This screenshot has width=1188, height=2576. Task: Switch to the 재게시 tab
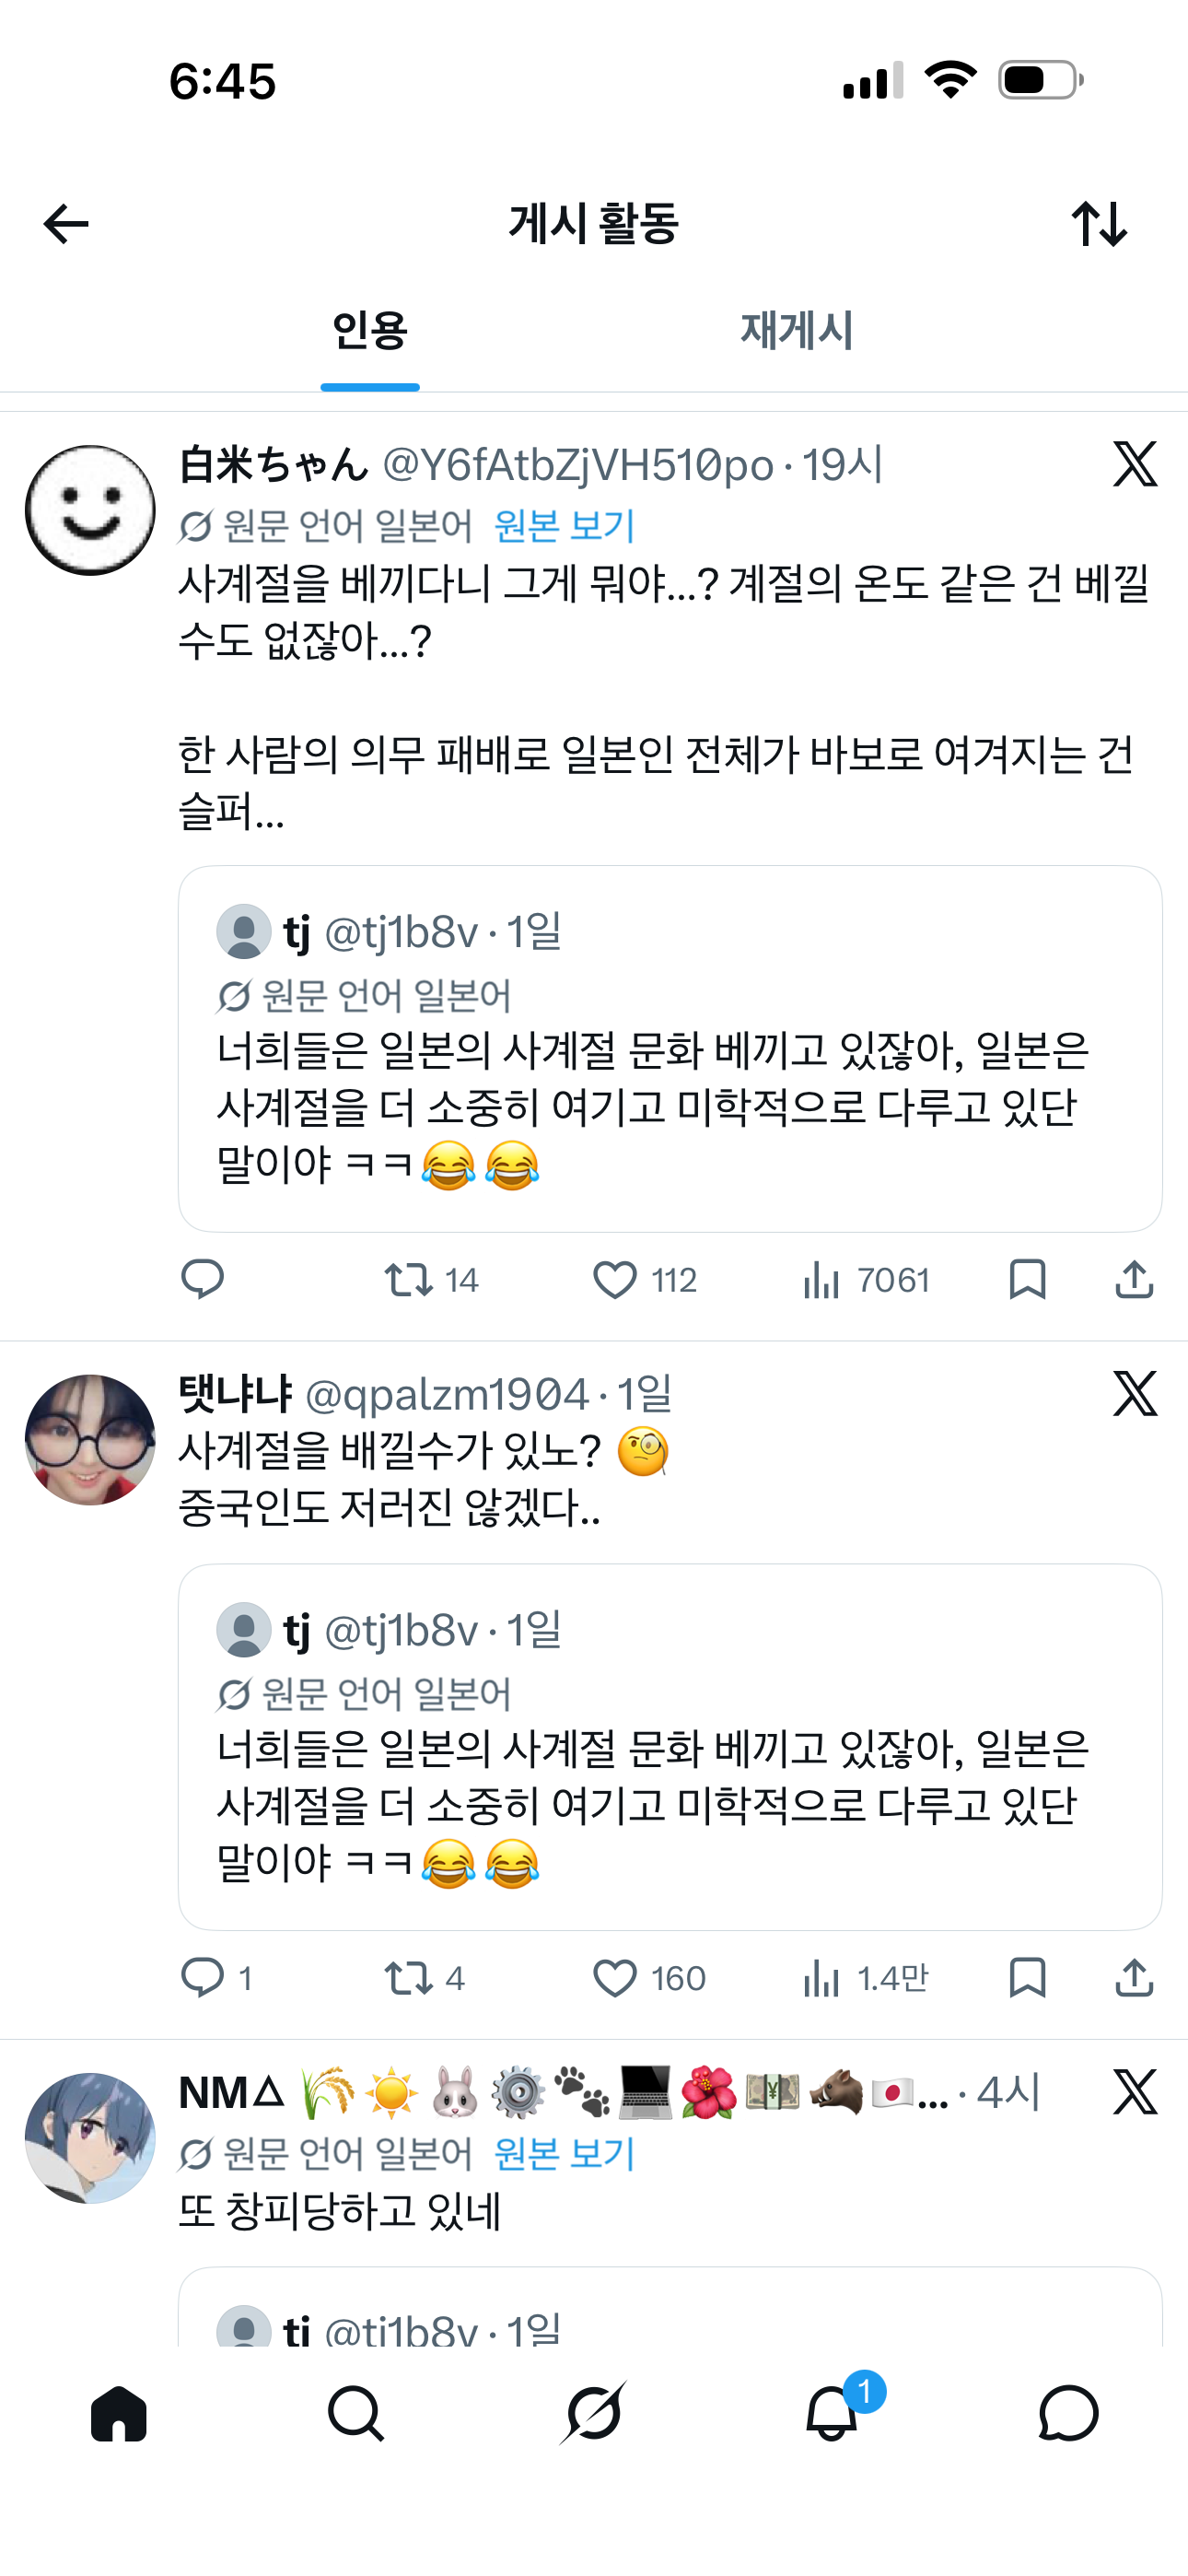pos(796,331)
